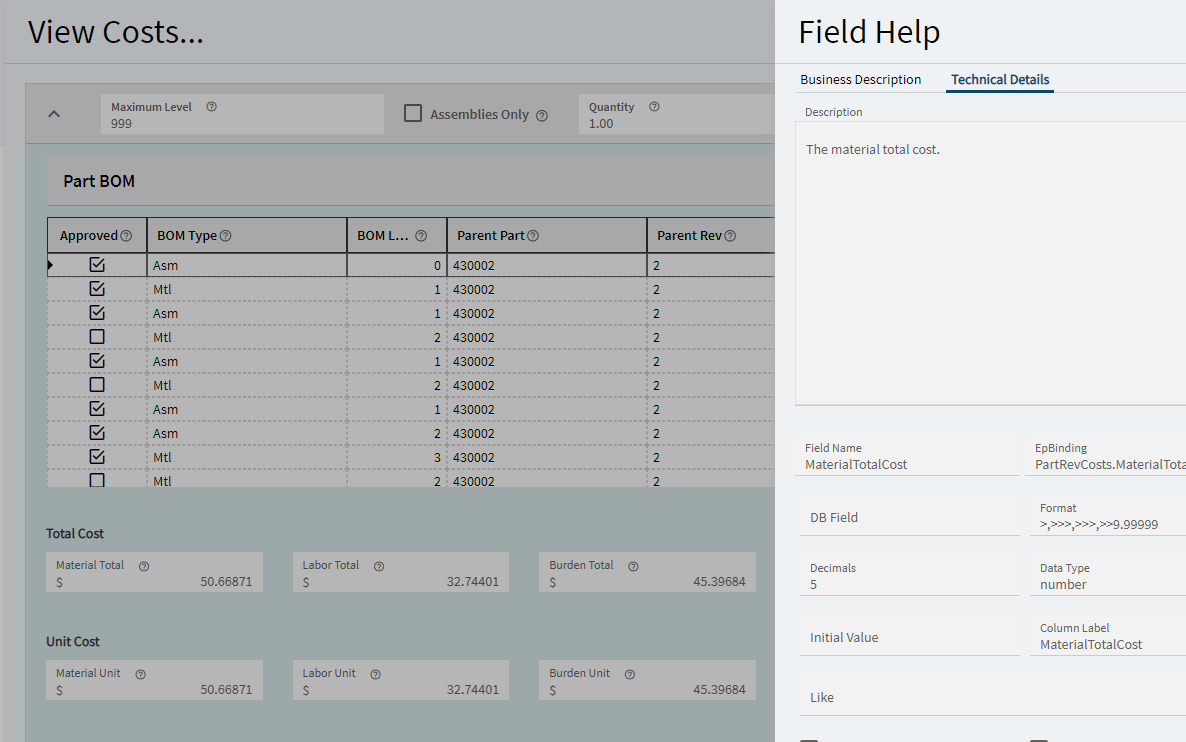
Task: Open help icon next to Assemblies Only
Action: pyautogui.click(x=542, y=116)
